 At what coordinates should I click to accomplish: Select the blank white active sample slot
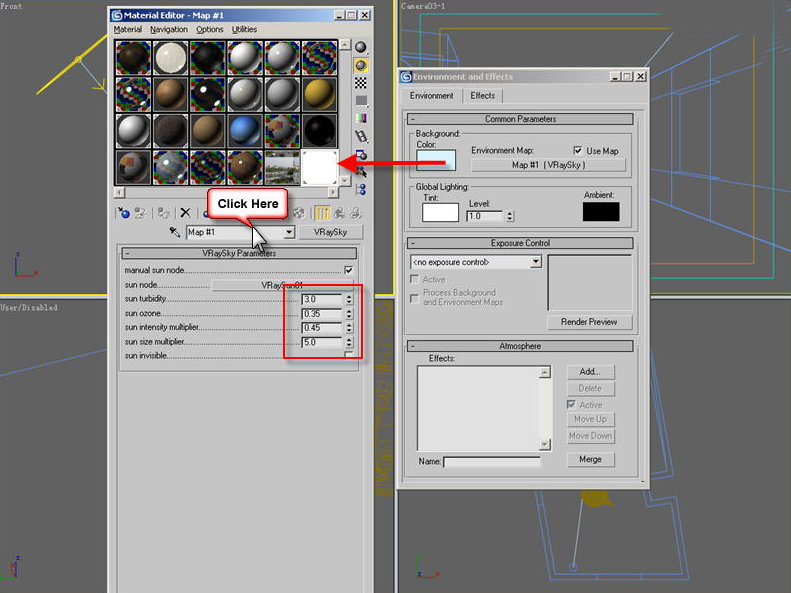click(x=319, y=167)
